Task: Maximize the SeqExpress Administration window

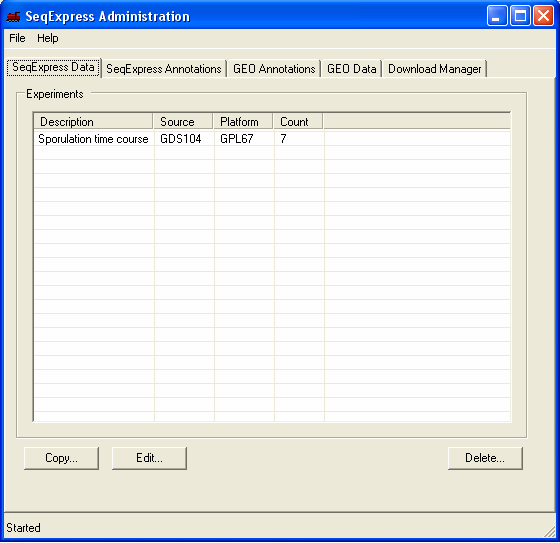Action: pyautogui.click(x=520, y=16)
